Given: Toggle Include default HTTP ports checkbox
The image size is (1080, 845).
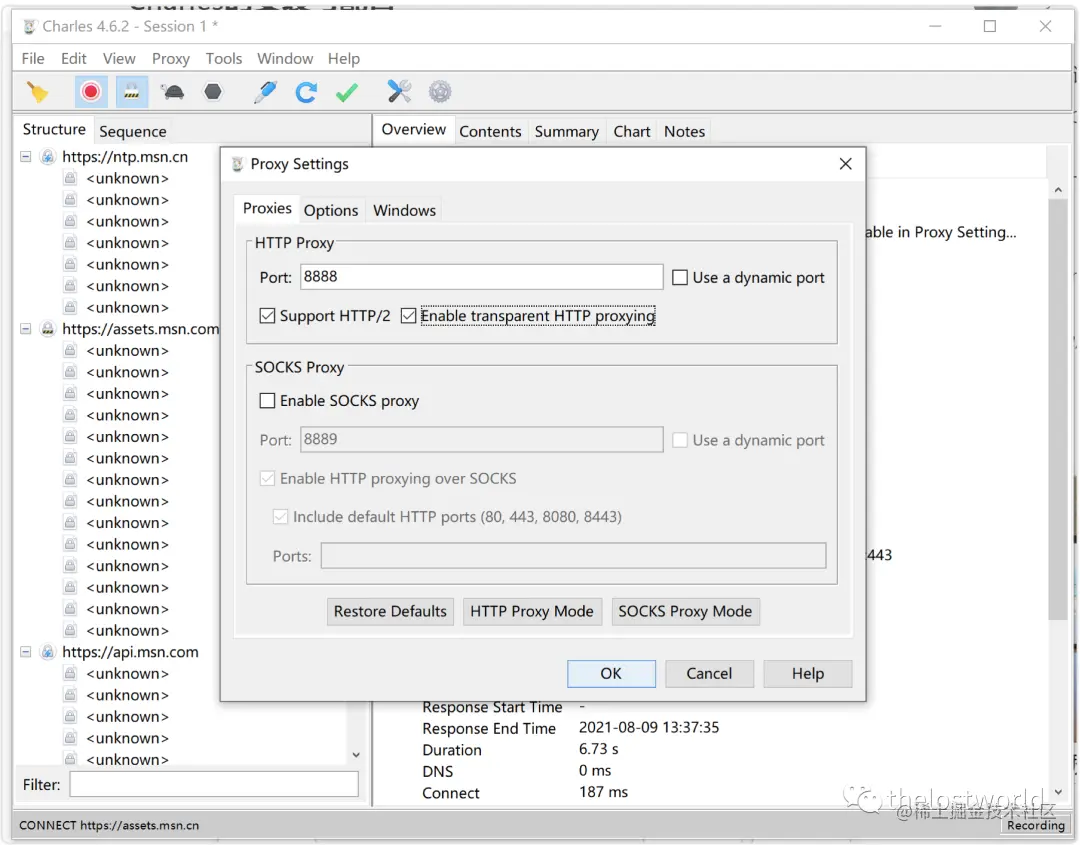Looking at the screenshot, I should click(280, 517).
